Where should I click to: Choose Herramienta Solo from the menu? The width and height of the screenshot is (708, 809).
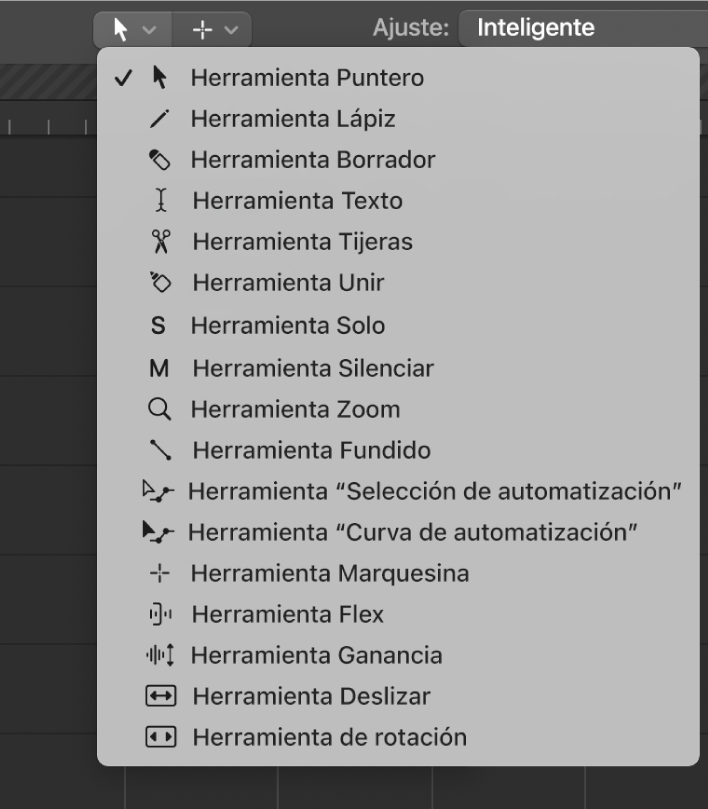pos(287,326)
